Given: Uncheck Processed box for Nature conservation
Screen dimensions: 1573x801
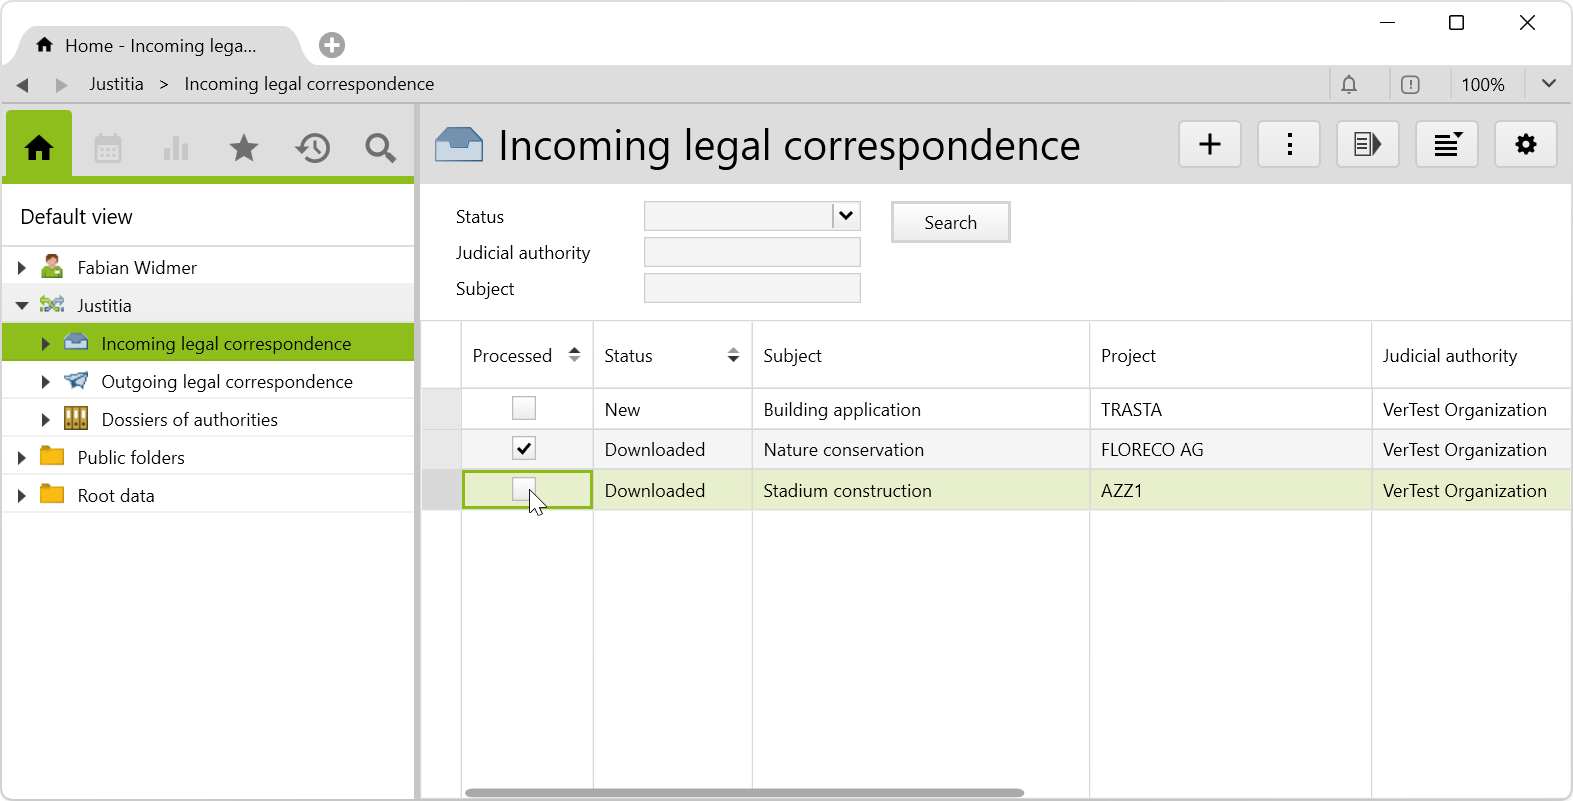Looking at the screenshot, I should 524,449.
